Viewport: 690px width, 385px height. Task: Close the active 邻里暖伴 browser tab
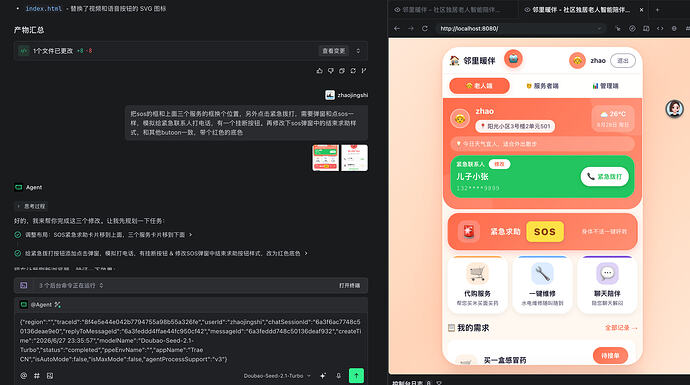[x=641, y=9]
